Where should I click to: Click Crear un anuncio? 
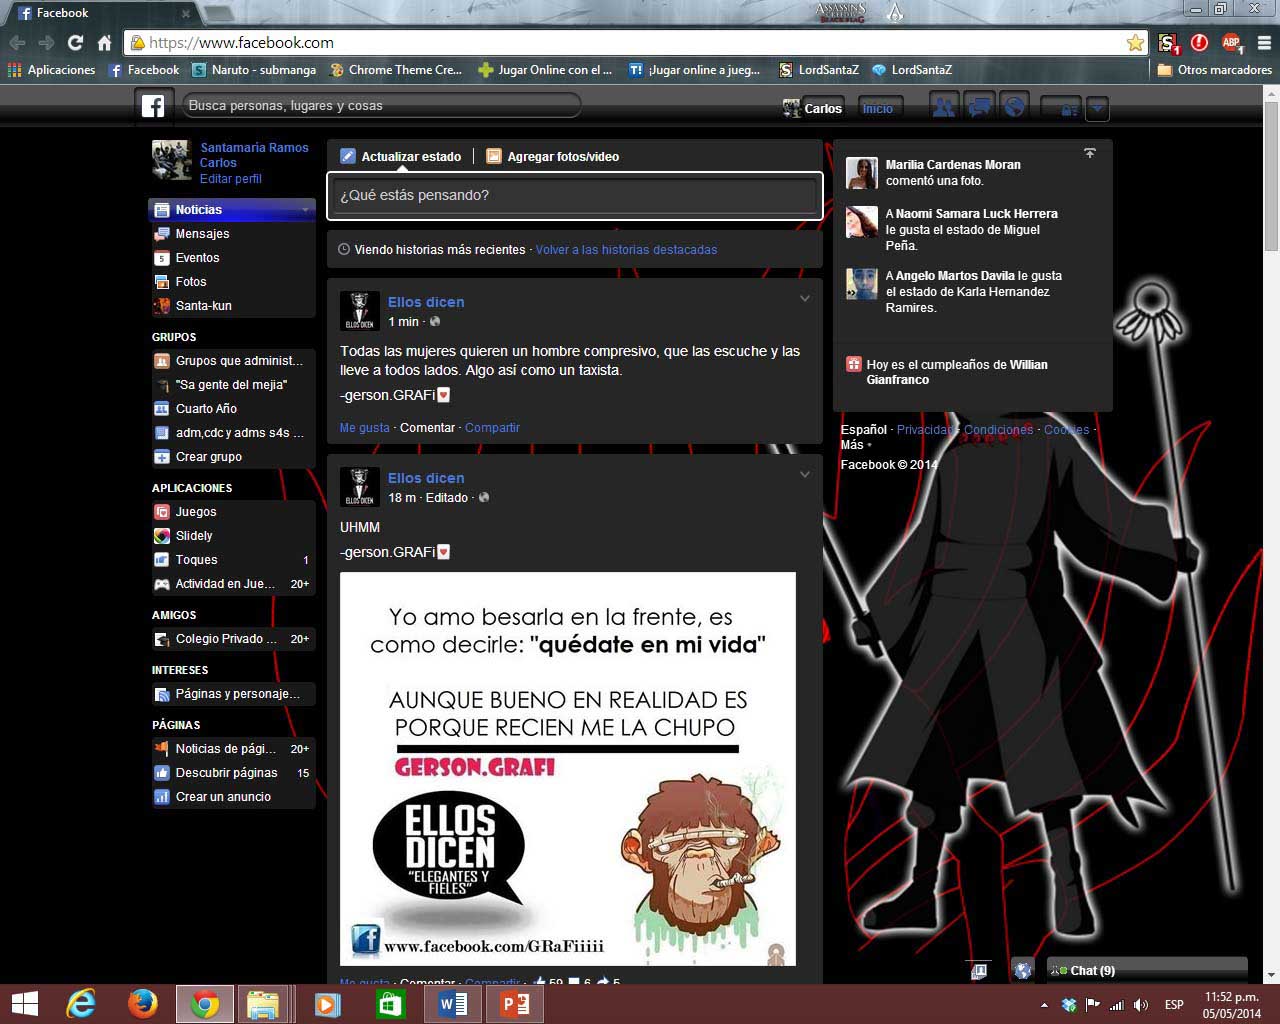click(x=232, y=797)
